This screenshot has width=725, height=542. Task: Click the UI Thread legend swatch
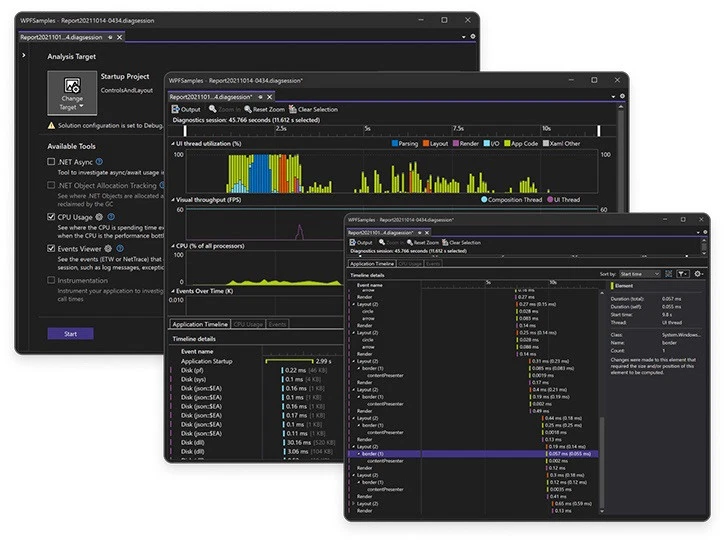click(x=550, y=200)
